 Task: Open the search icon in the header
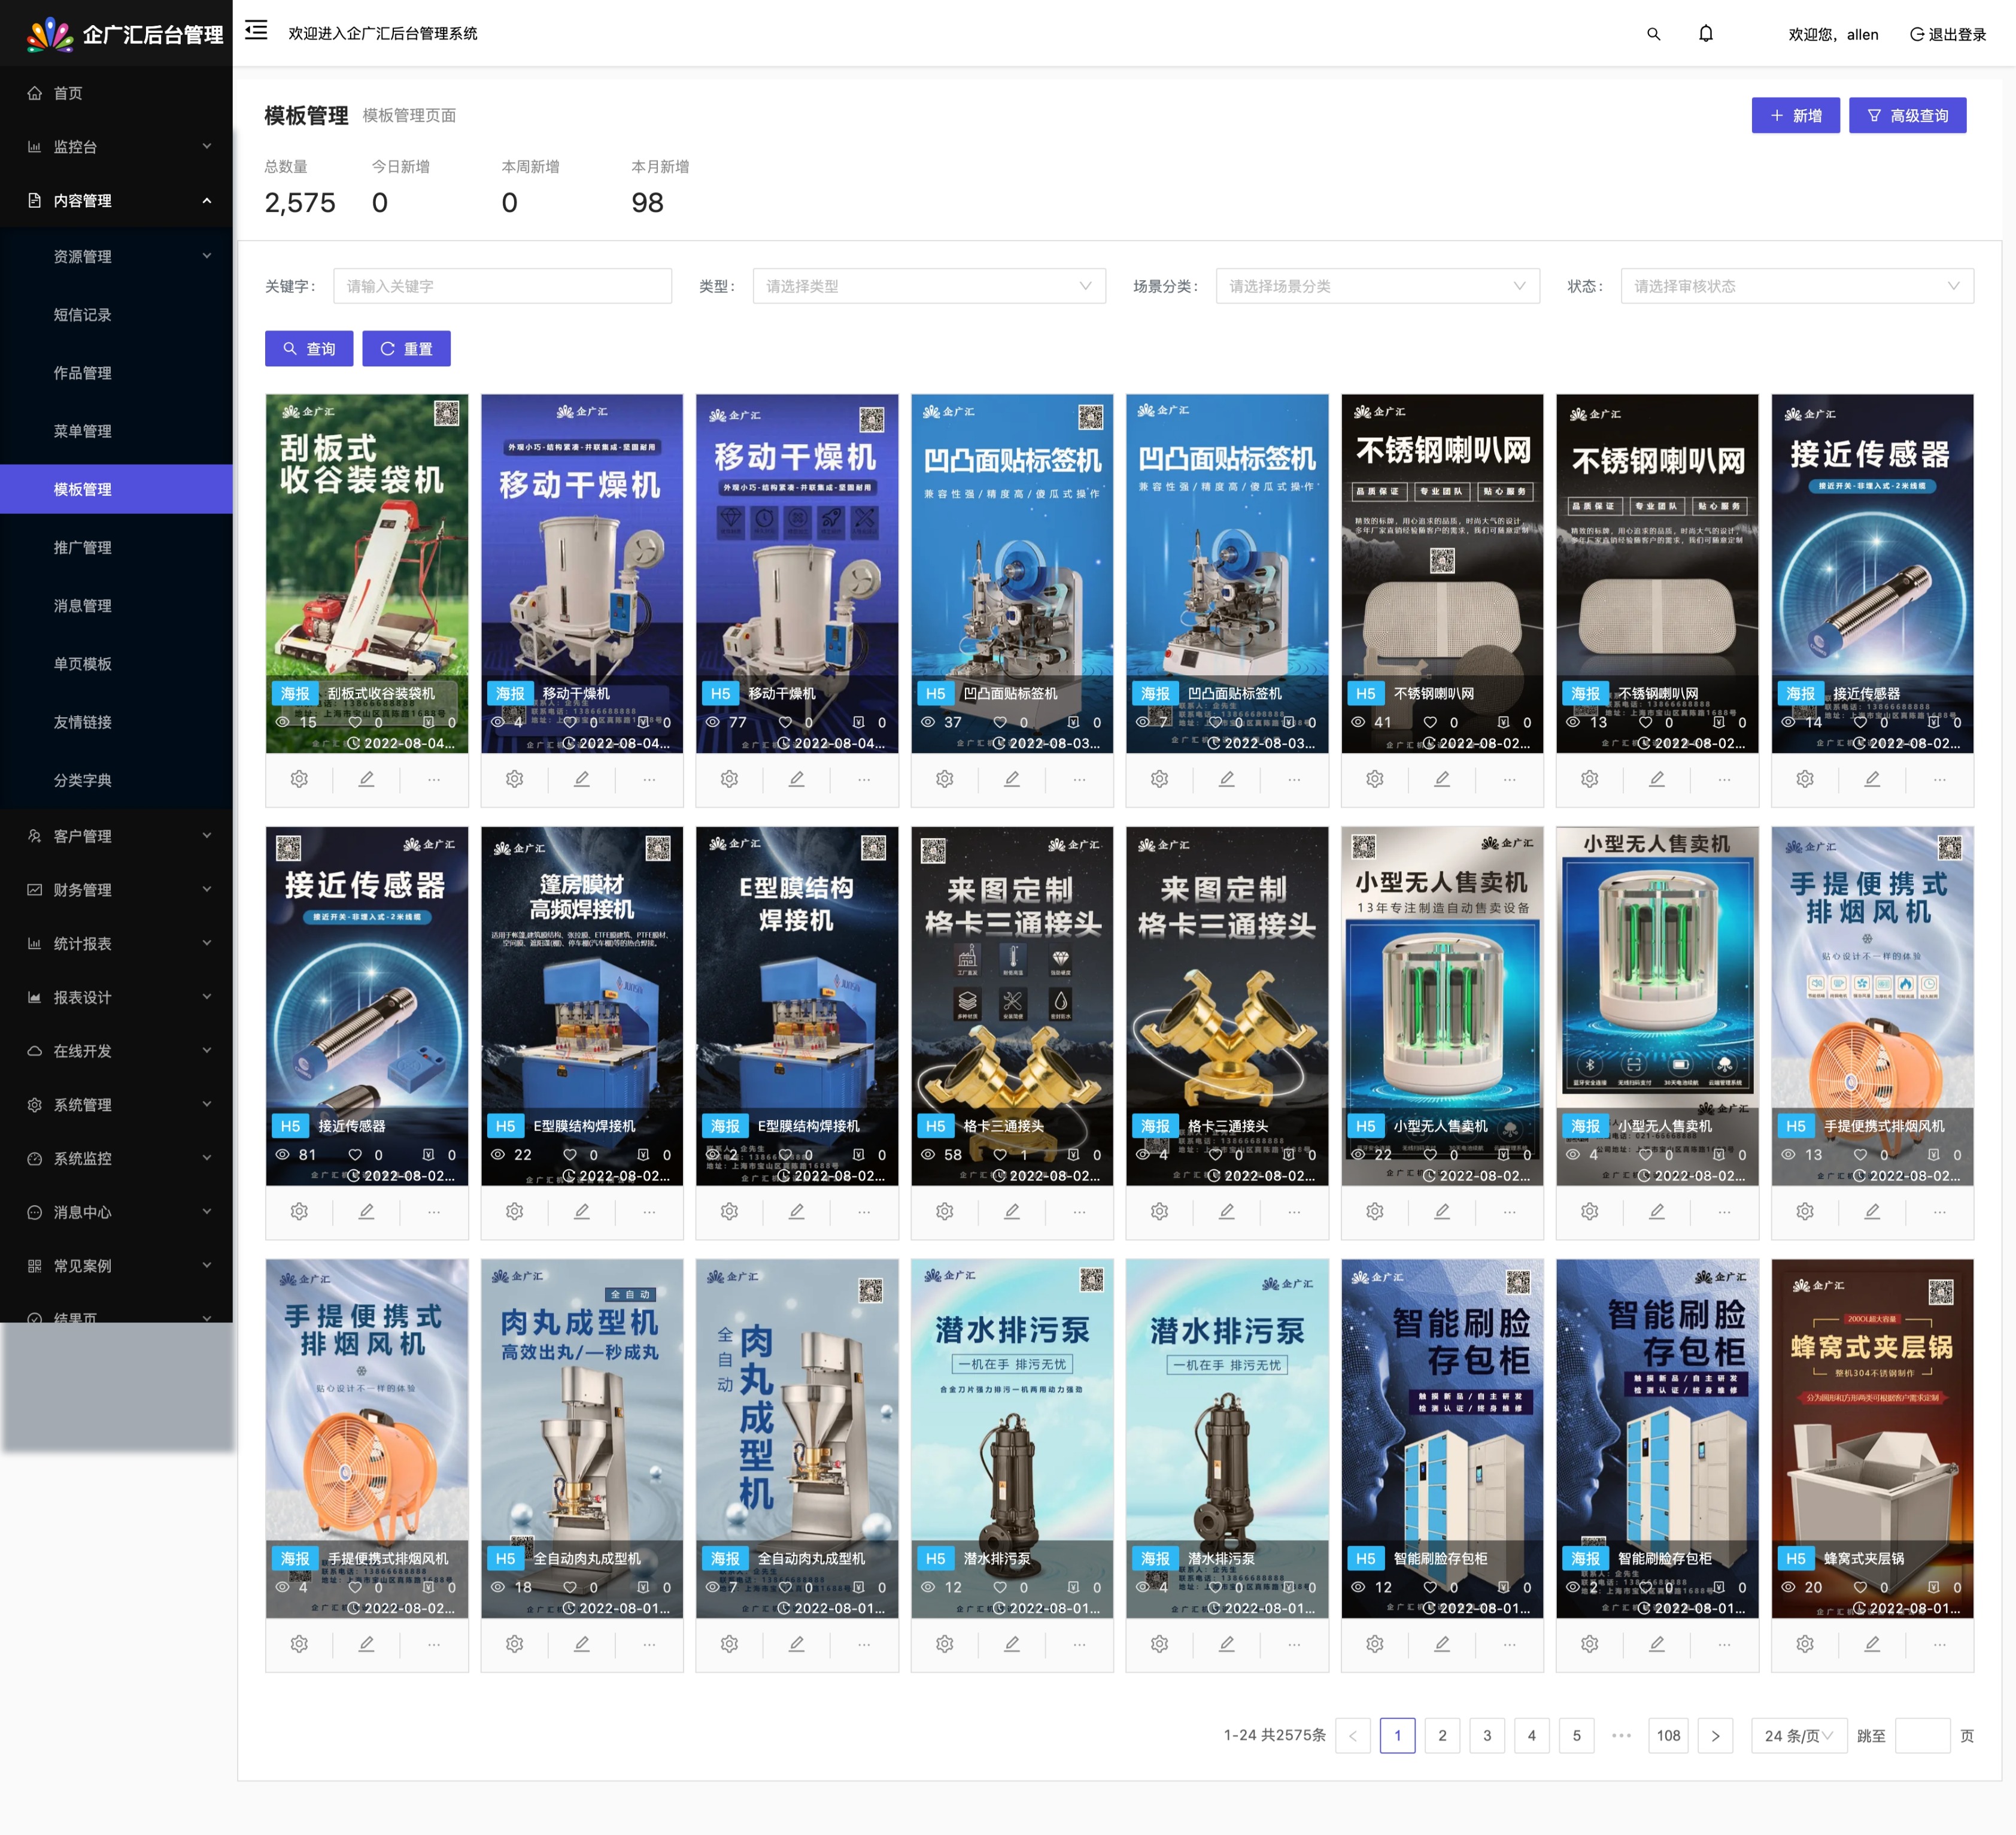tap(1654, 34)
